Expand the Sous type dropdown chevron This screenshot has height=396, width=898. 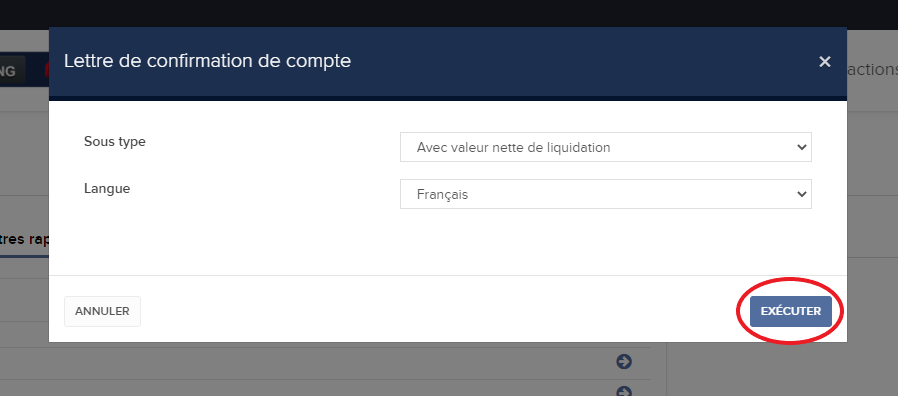click(x=801, y=147)
